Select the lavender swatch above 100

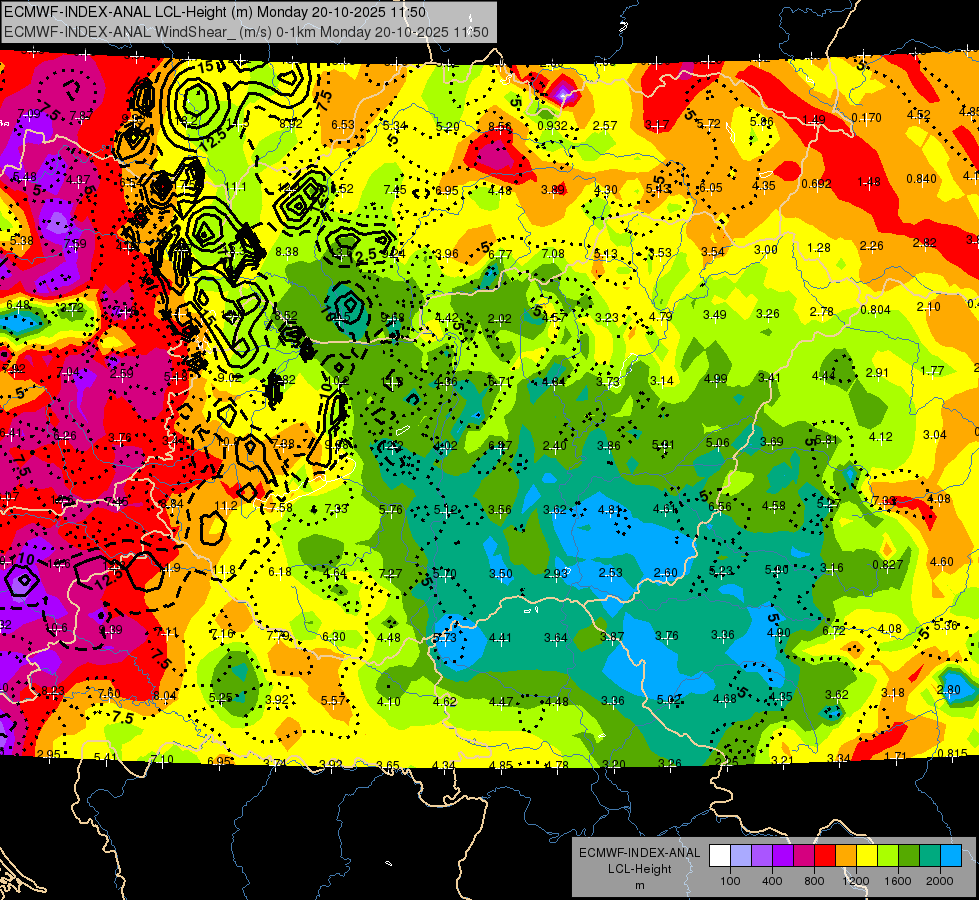click(x=740, y=856)
